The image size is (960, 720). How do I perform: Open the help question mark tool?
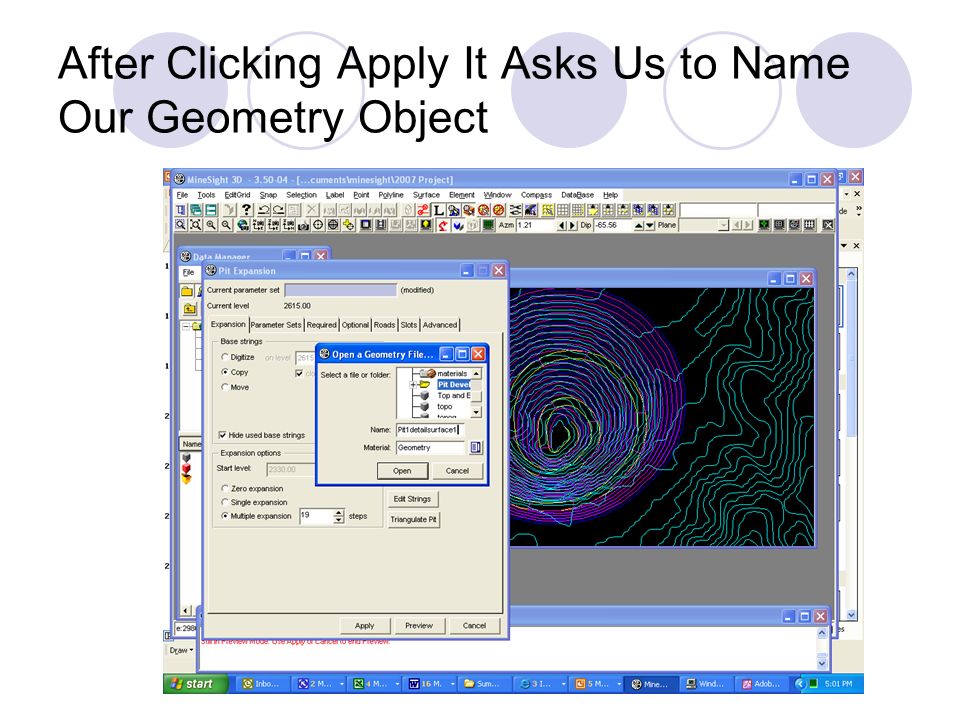click(246, 210)
